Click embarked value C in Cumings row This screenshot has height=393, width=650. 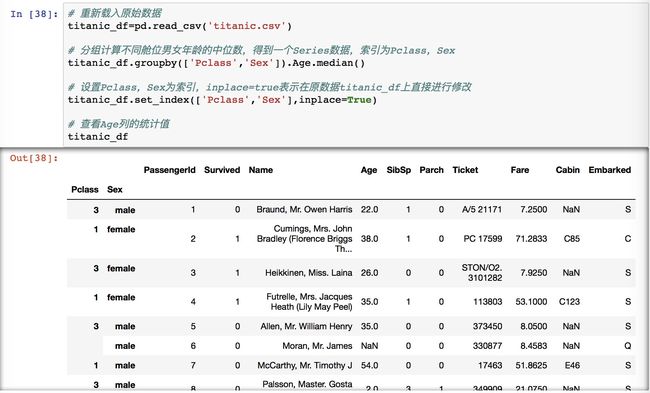point(628,239)
